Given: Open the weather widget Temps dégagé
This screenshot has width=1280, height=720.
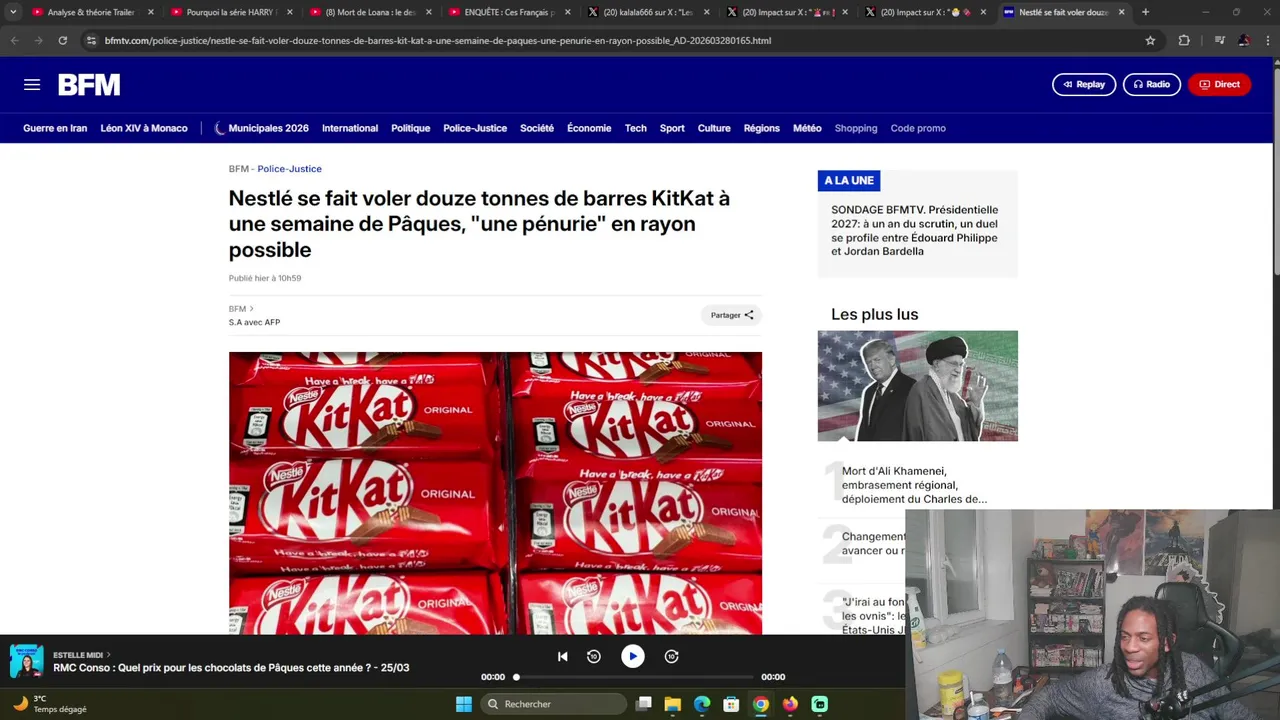Looking at the screenshot, I should [50, 704].
